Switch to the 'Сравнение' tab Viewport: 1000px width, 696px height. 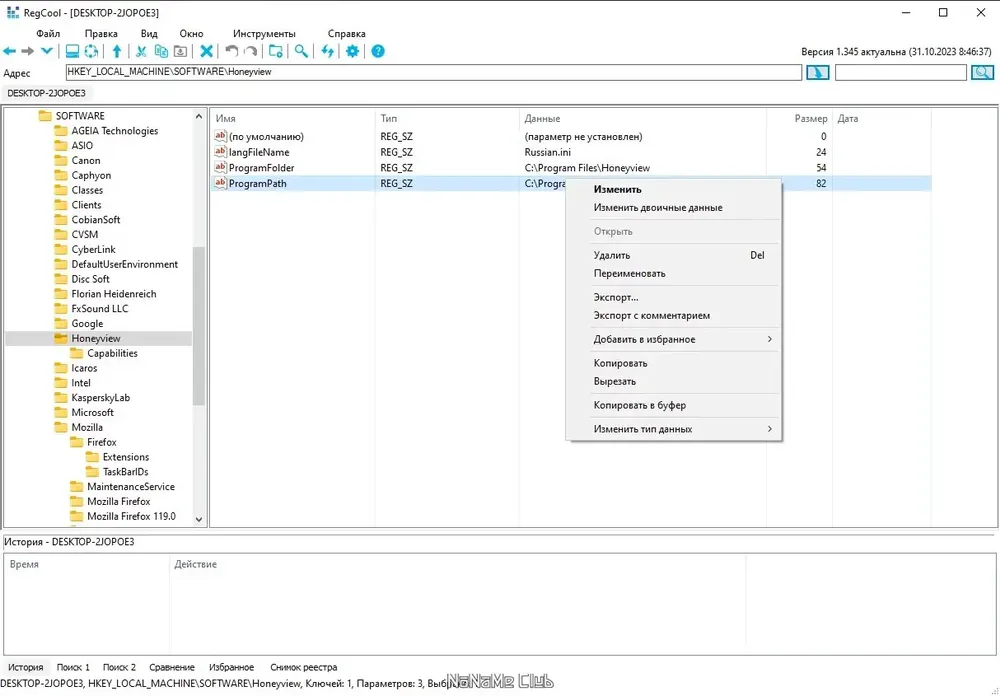172,667
